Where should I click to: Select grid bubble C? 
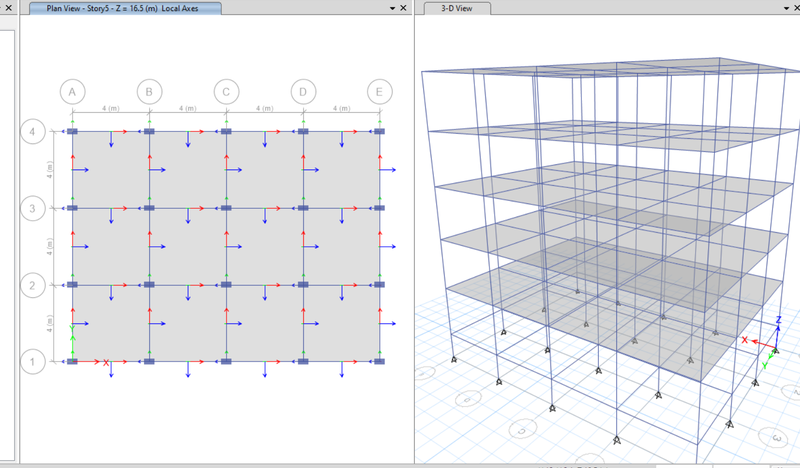tap(226, 92)
